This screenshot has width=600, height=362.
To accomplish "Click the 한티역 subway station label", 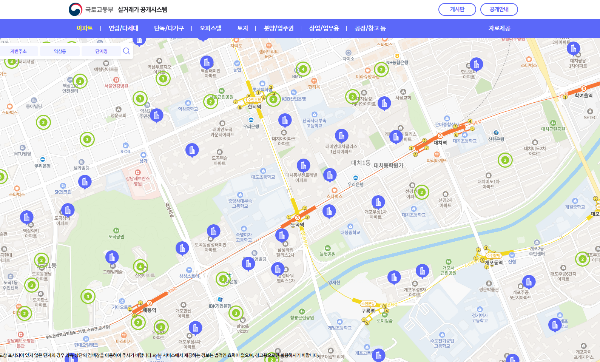I will (254, 107).
